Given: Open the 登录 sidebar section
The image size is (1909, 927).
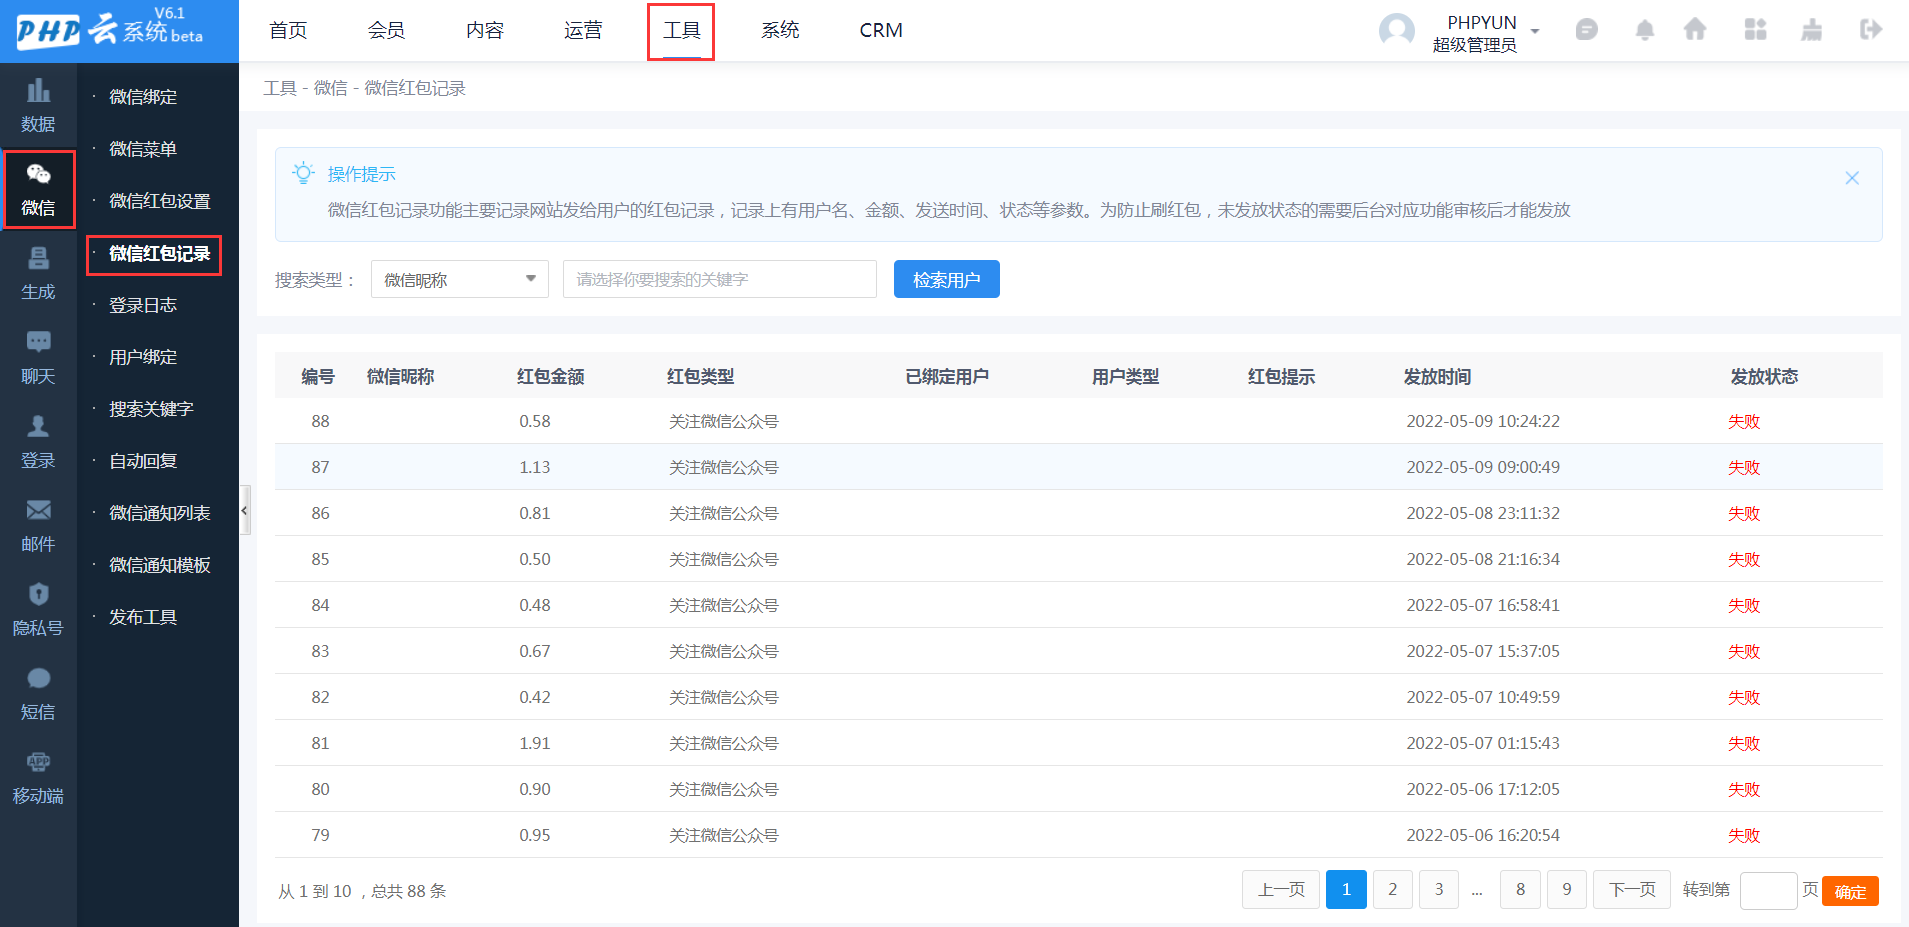Looking at the screenshot, I should point(38,442).
